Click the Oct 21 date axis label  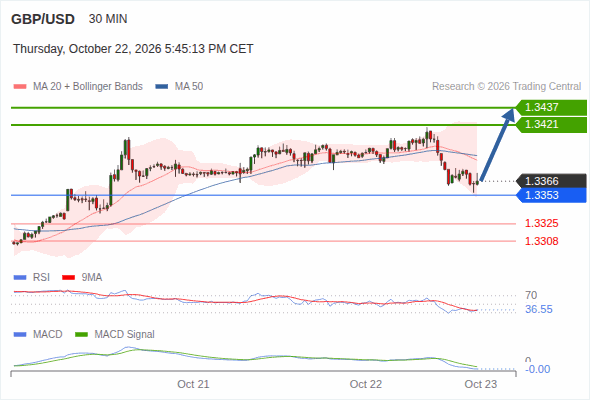[x=193, y=384]
